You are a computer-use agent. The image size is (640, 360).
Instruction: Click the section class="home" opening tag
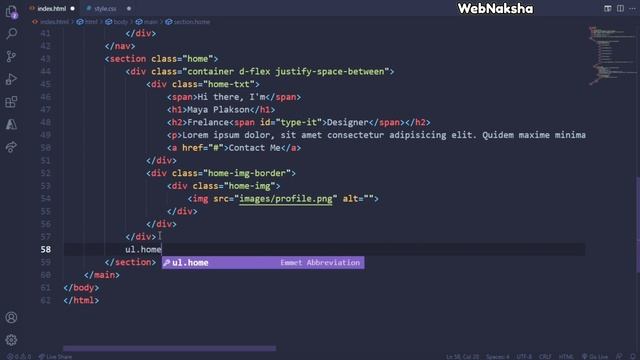(162, 59)
